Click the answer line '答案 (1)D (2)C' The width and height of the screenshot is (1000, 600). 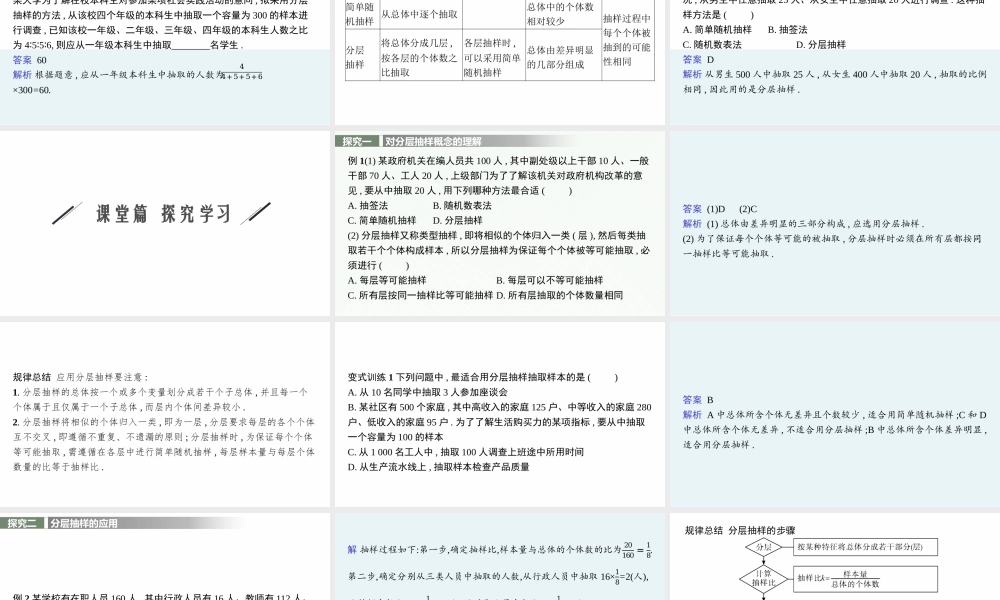point(719,209)
